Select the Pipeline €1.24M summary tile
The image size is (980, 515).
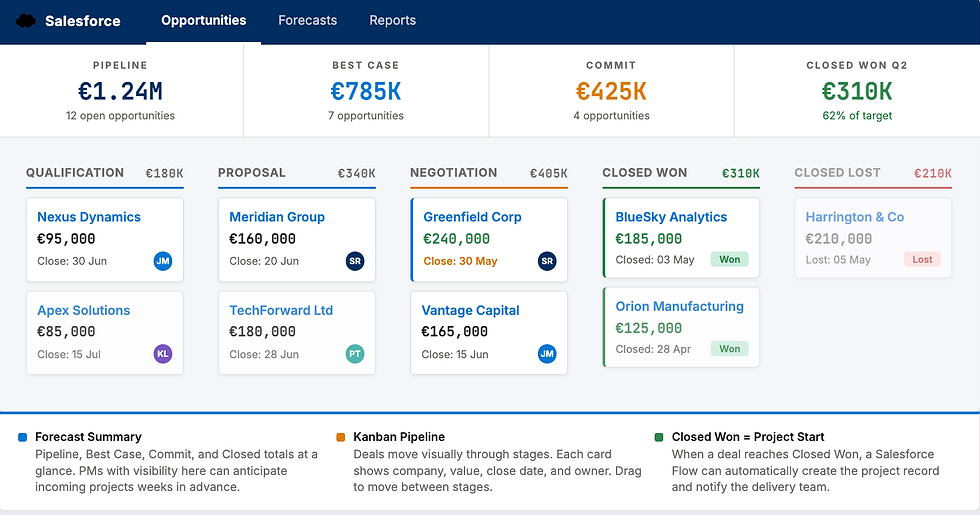pos(121,91)
